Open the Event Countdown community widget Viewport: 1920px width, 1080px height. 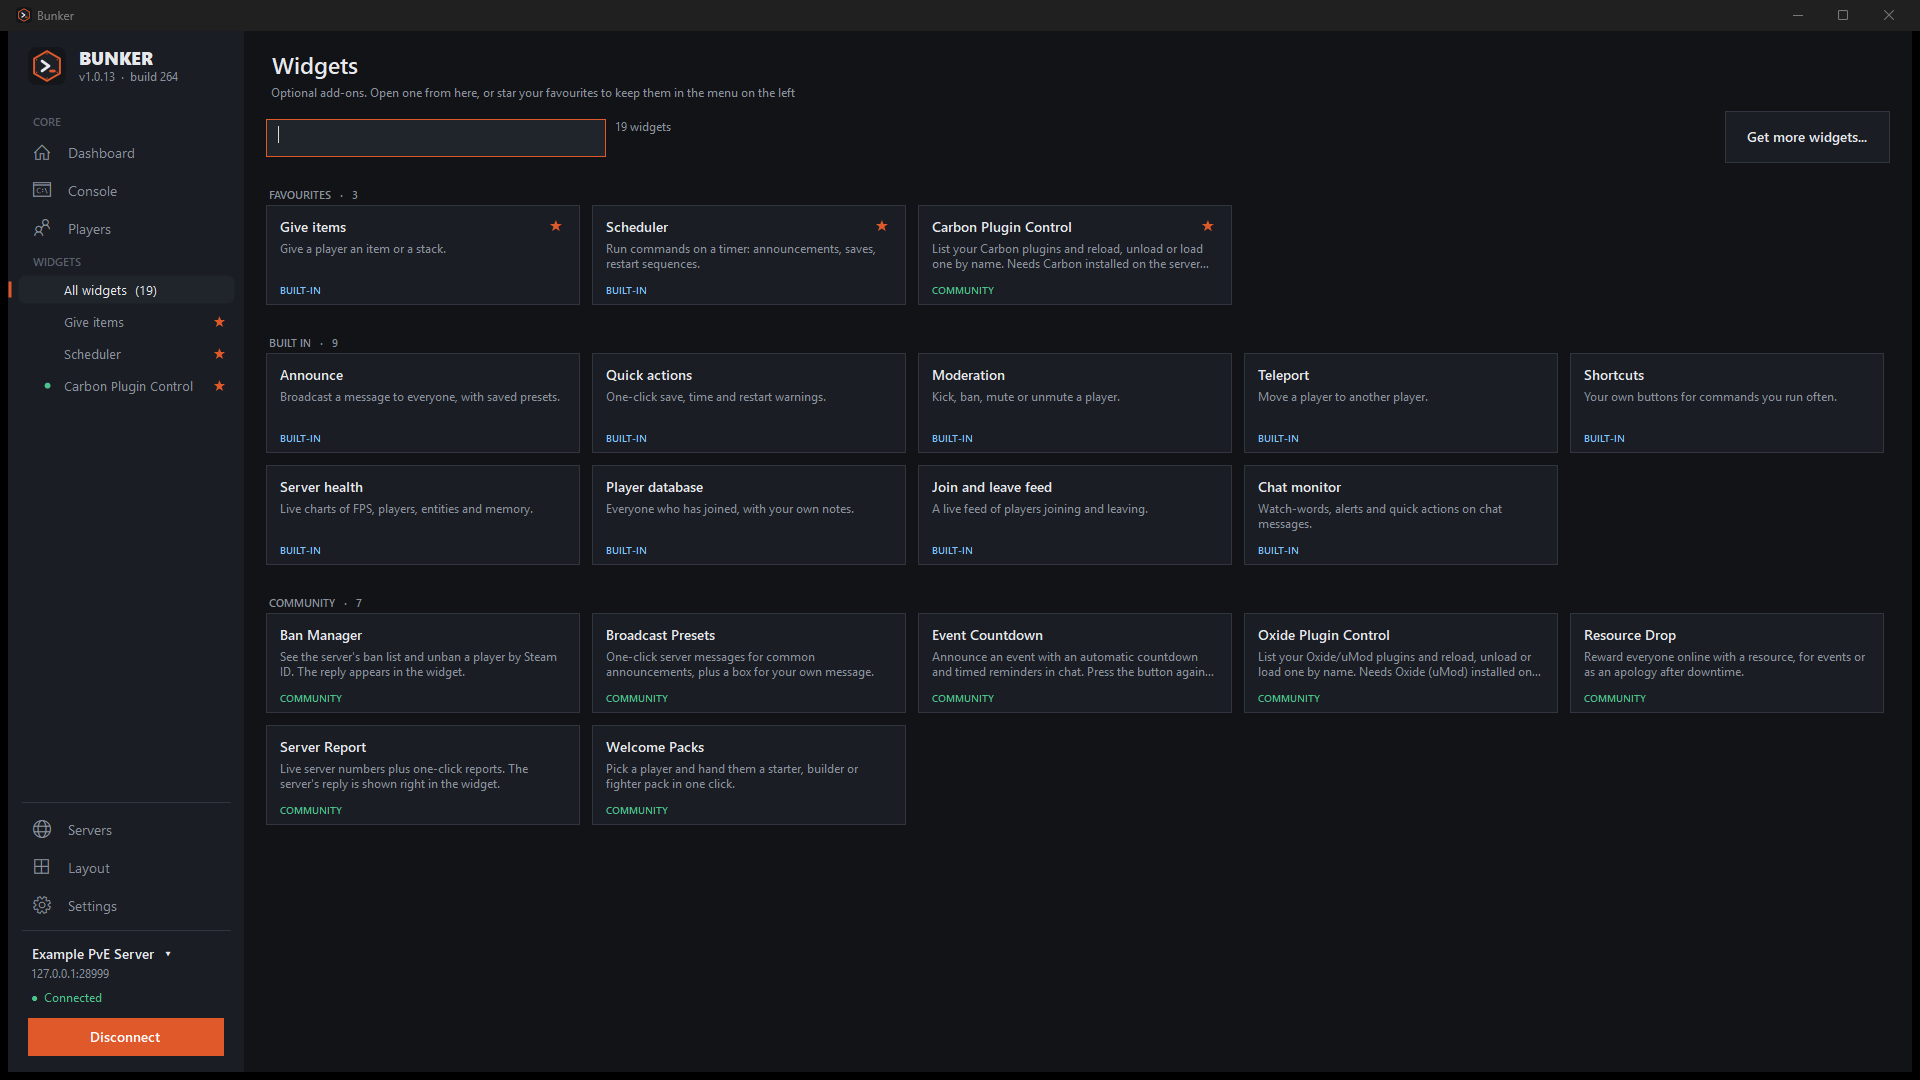tap(1075, 663)
